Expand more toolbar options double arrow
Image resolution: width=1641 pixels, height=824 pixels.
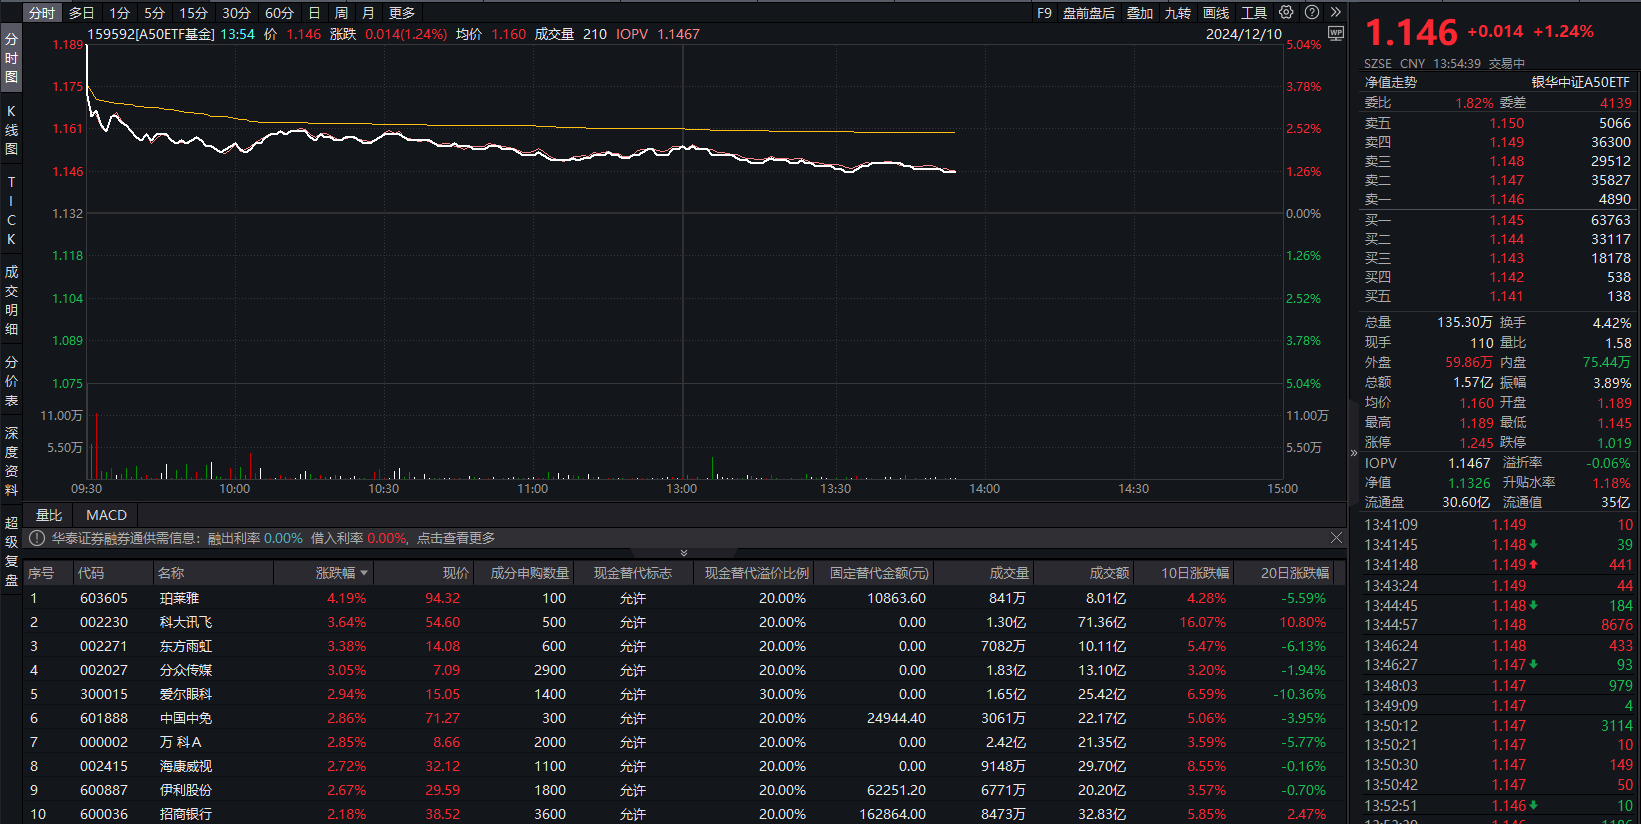pos(1335,13)
